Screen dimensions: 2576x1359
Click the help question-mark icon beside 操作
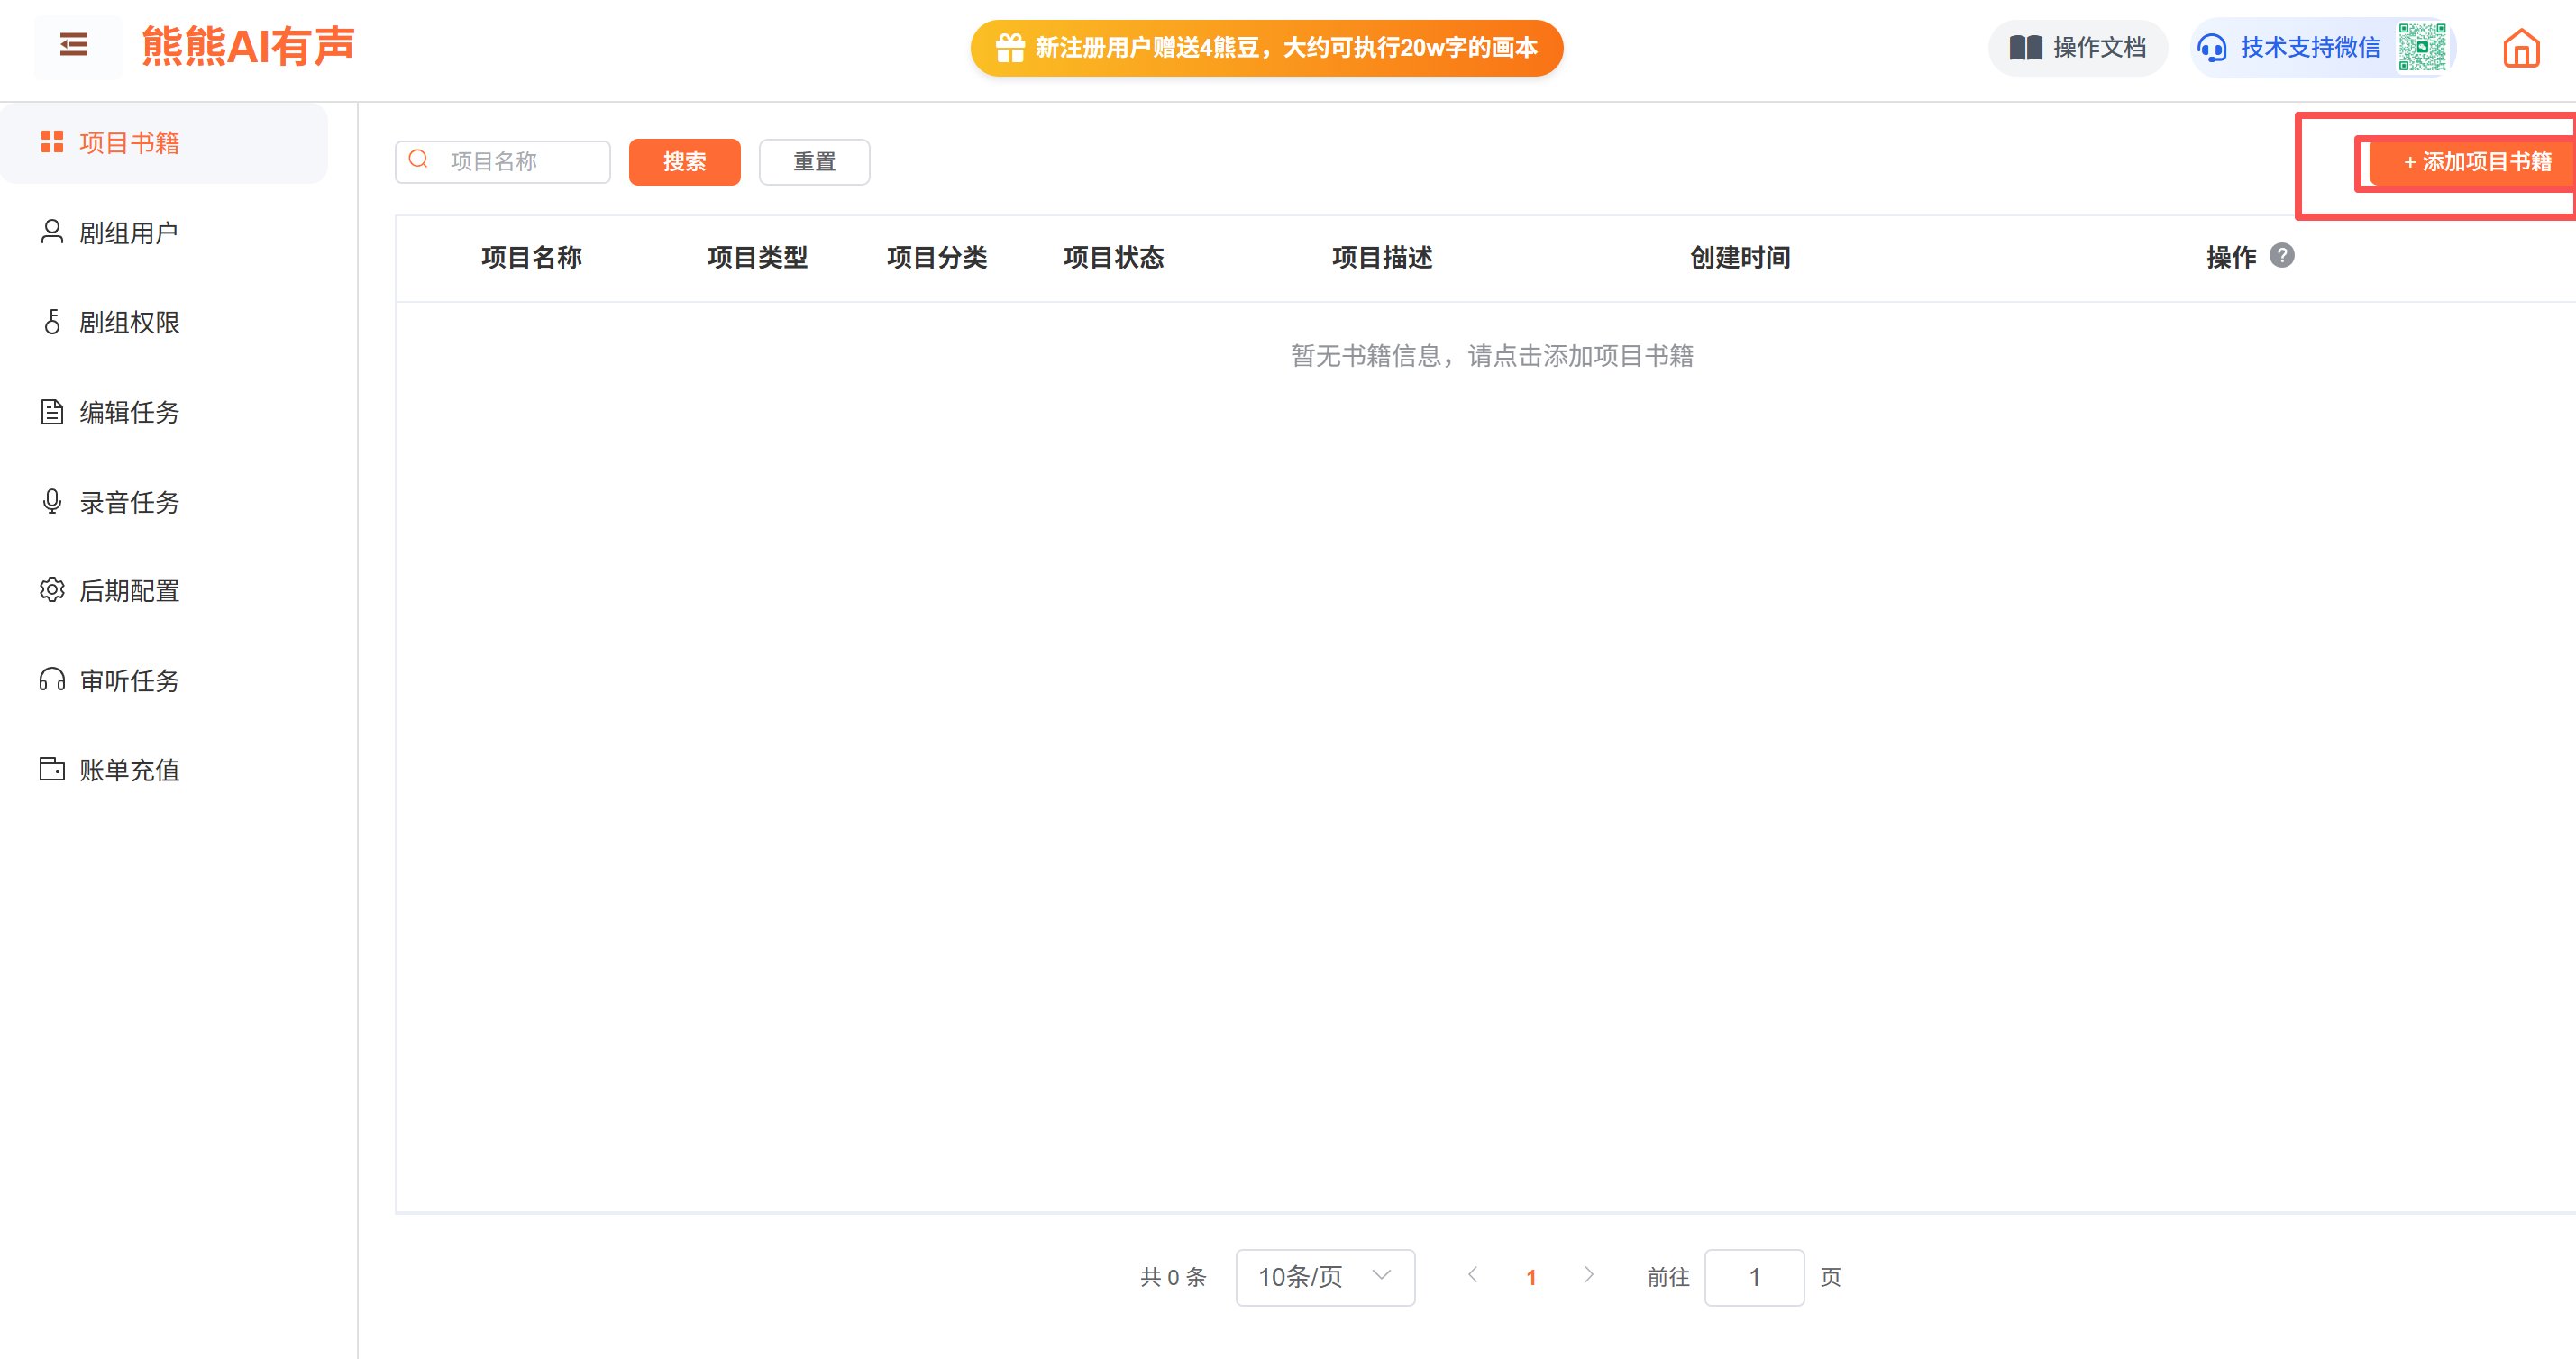[x=2281, y=256]
